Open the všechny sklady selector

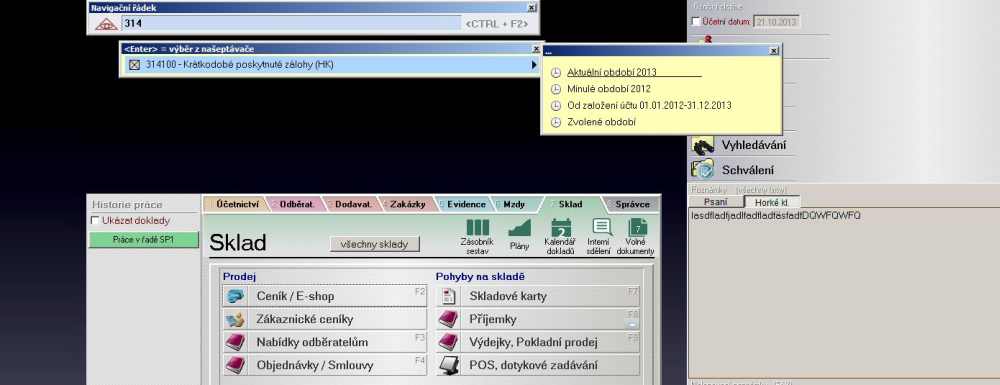click(x=374, y=244)
